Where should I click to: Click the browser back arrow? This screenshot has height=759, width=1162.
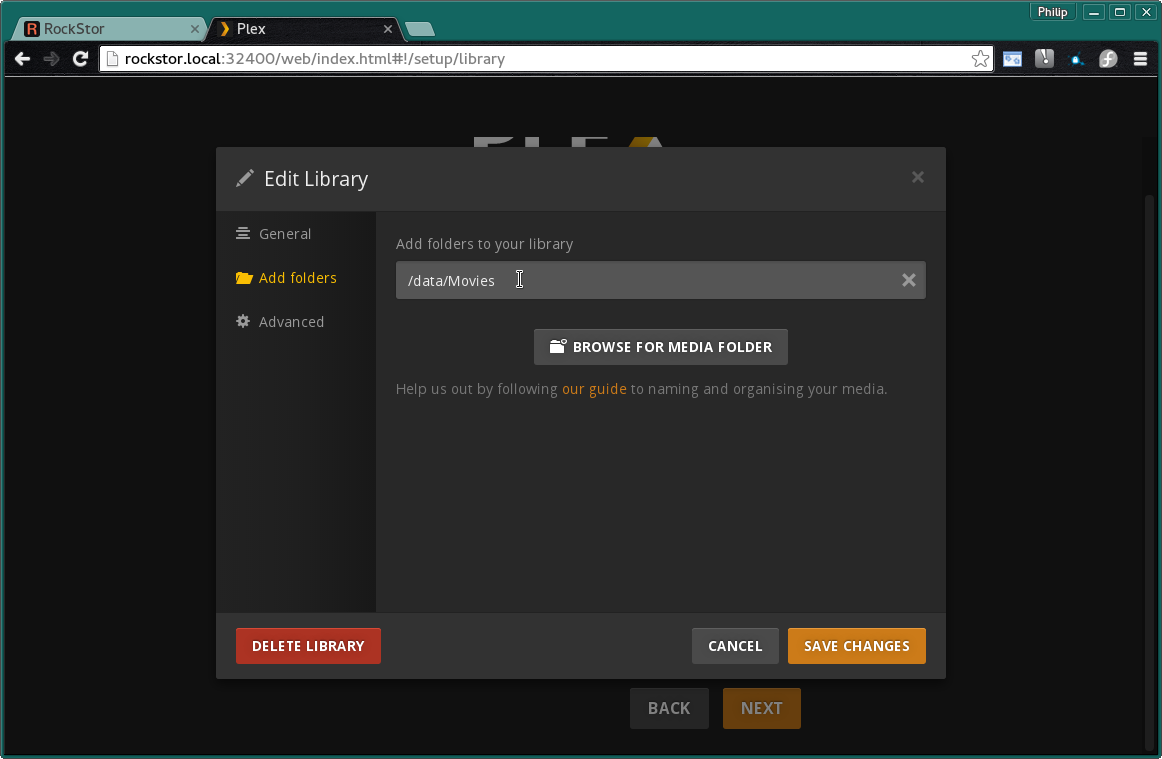[x=22, y=59]
